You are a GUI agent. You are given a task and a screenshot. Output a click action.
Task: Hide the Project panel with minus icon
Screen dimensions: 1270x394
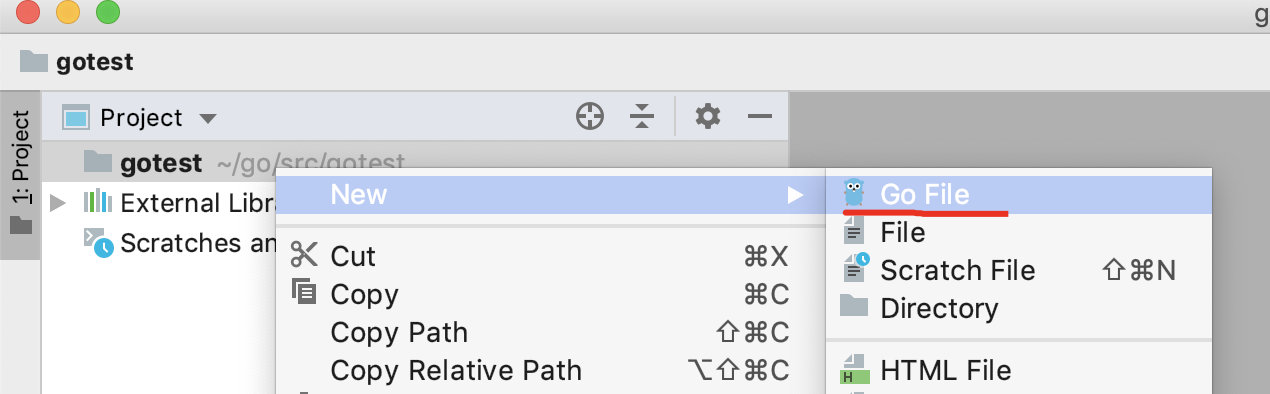(x=760, y=117)
